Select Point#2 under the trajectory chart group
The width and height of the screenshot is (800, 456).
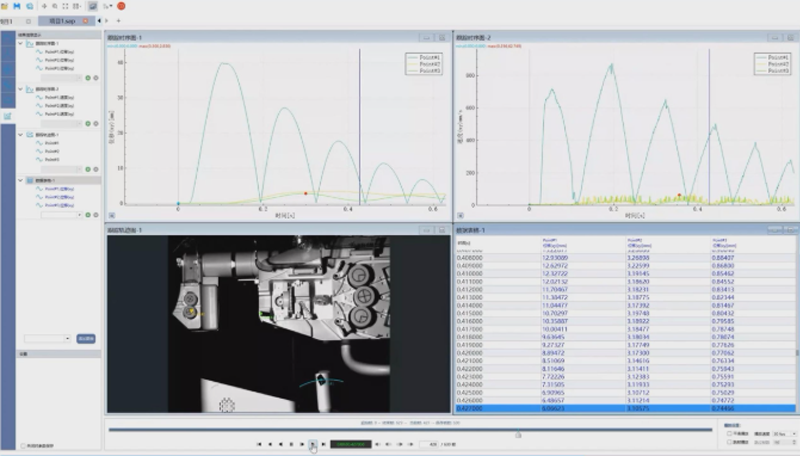click(52, 151)
